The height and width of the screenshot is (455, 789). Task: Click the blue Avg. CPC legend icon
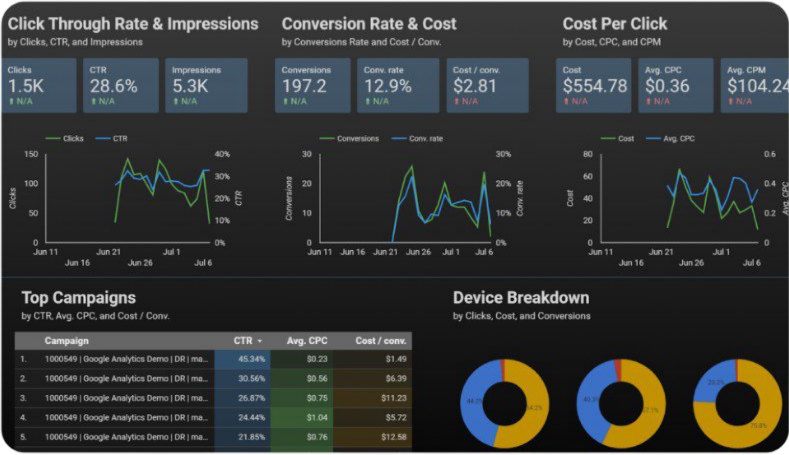click(654, 138)
